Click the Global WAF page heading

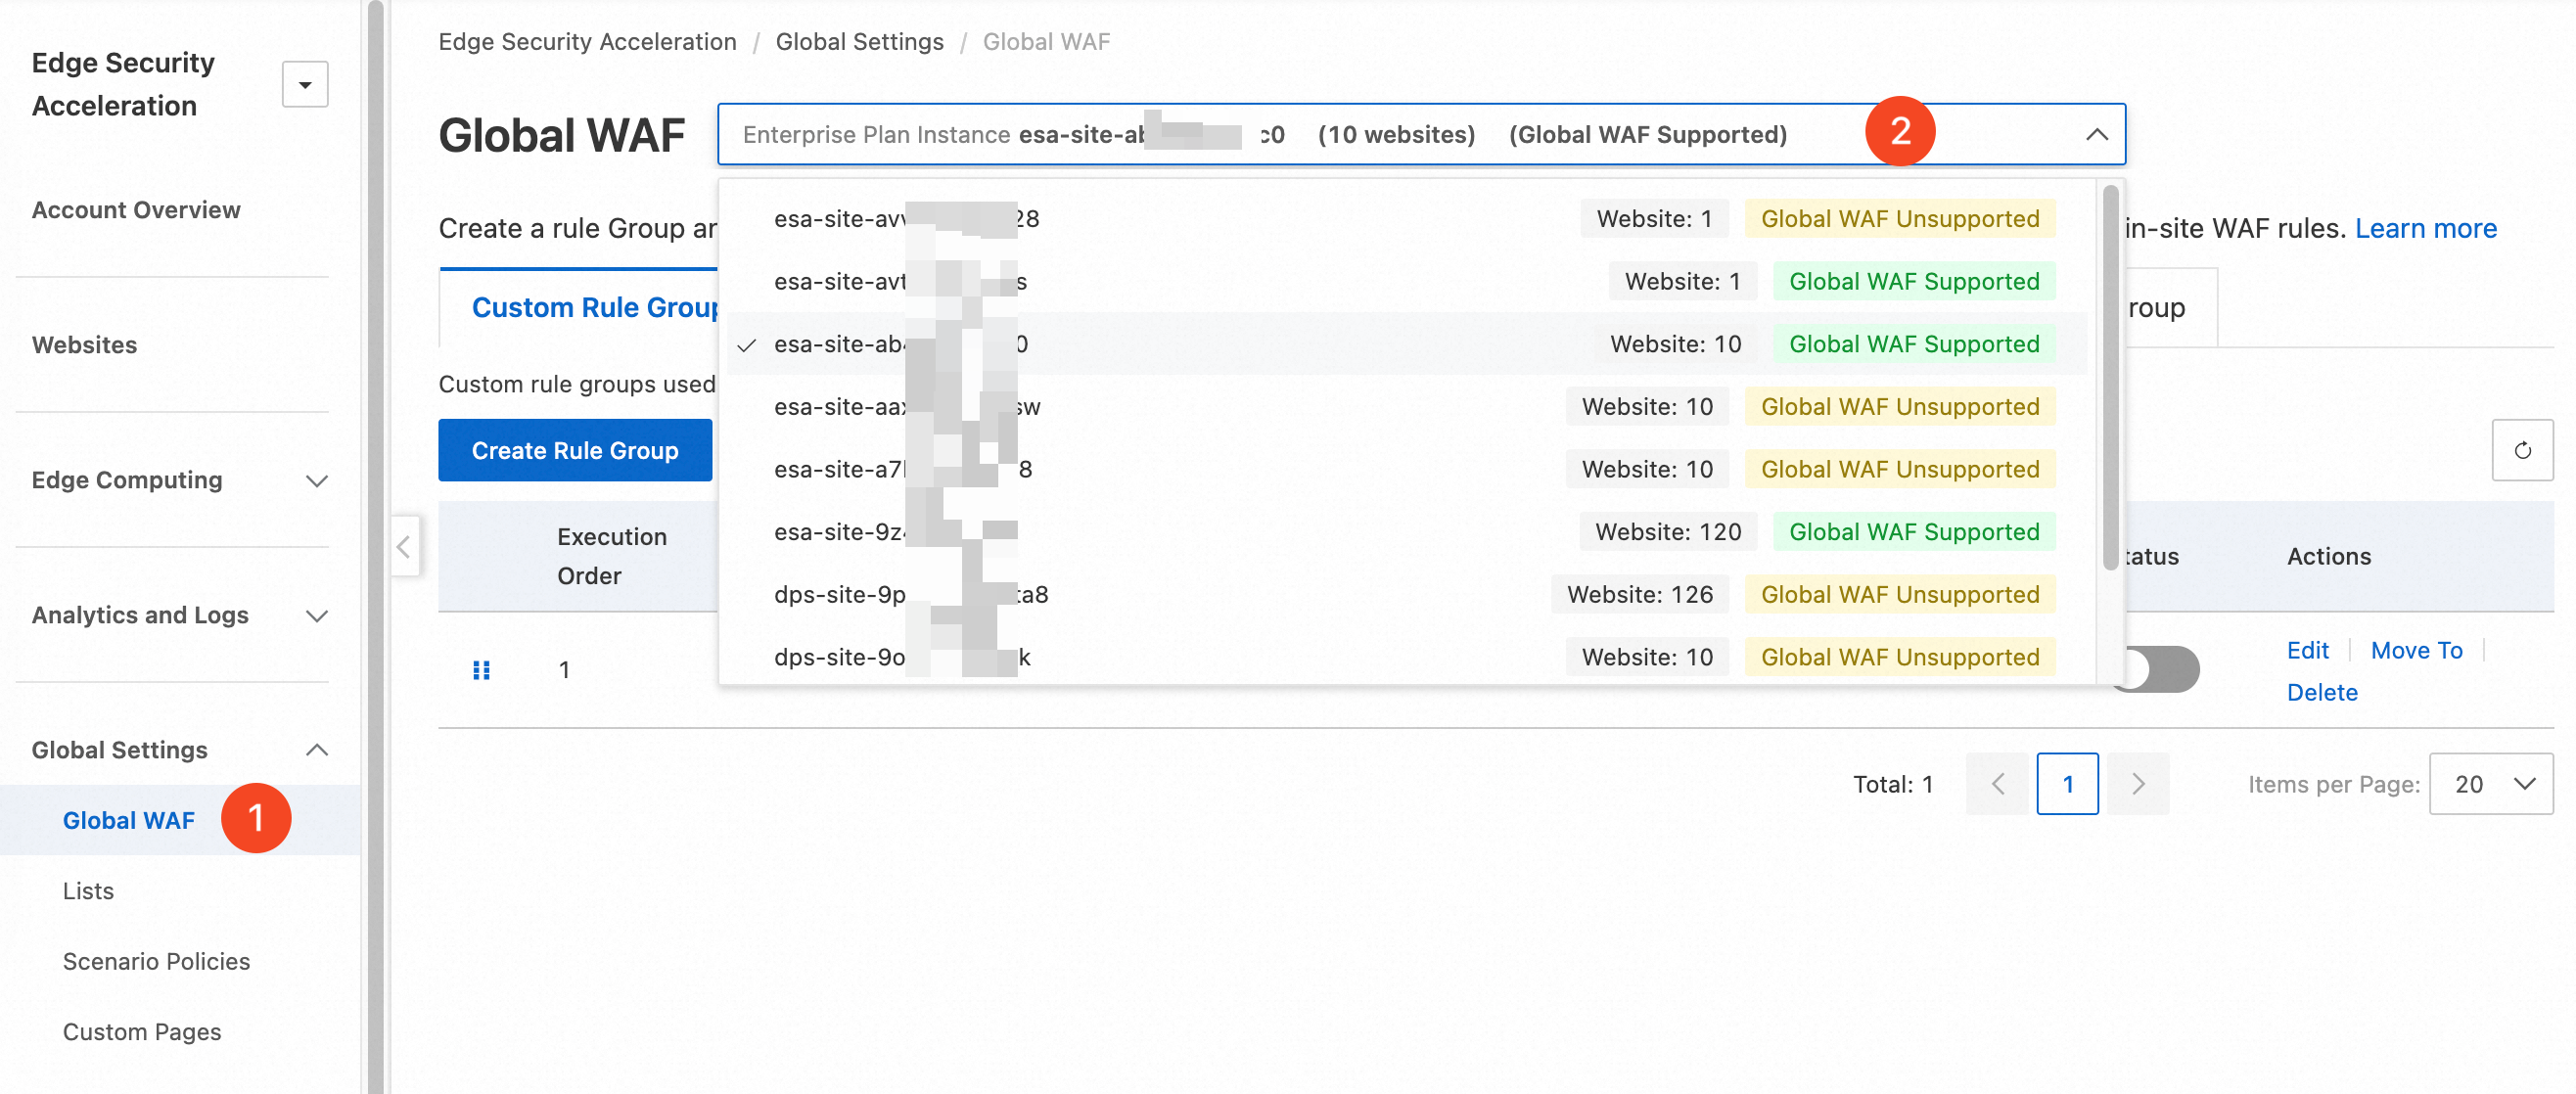tap(562, 135)
